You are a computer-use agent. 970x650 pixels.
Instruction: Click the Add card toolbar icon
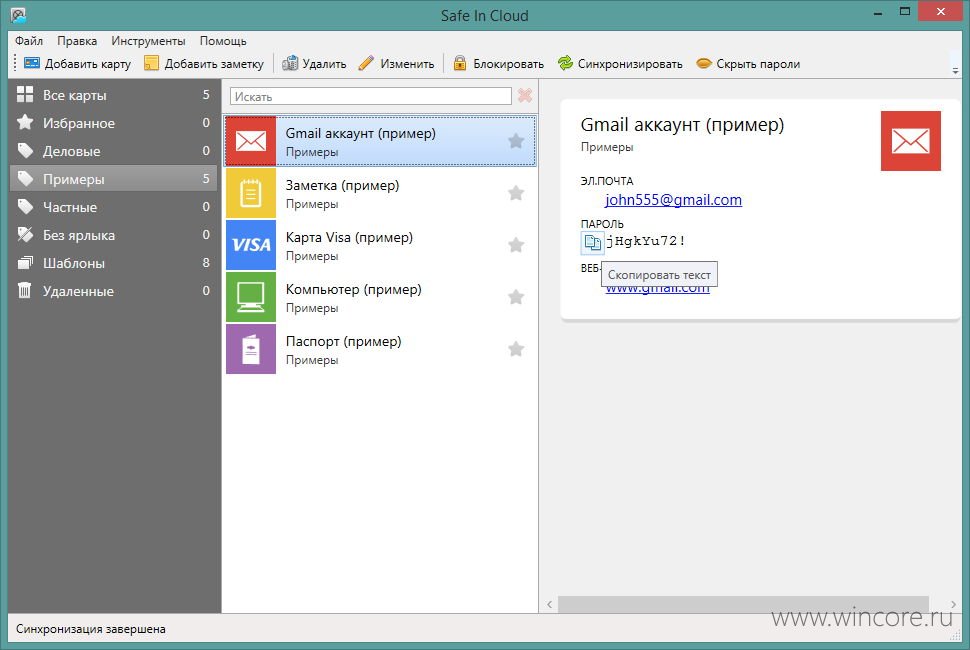click(x=32, y=63)
